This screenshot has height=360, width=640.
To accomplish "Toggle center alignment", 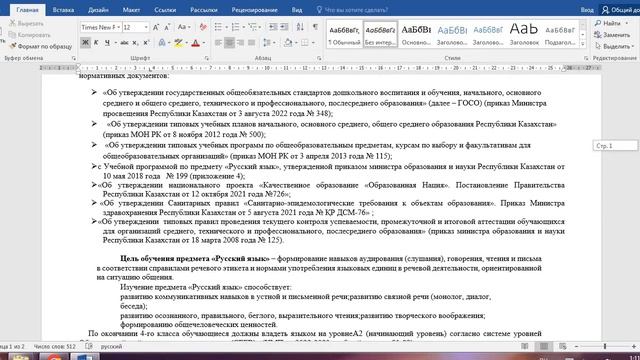I will [229, 42].
